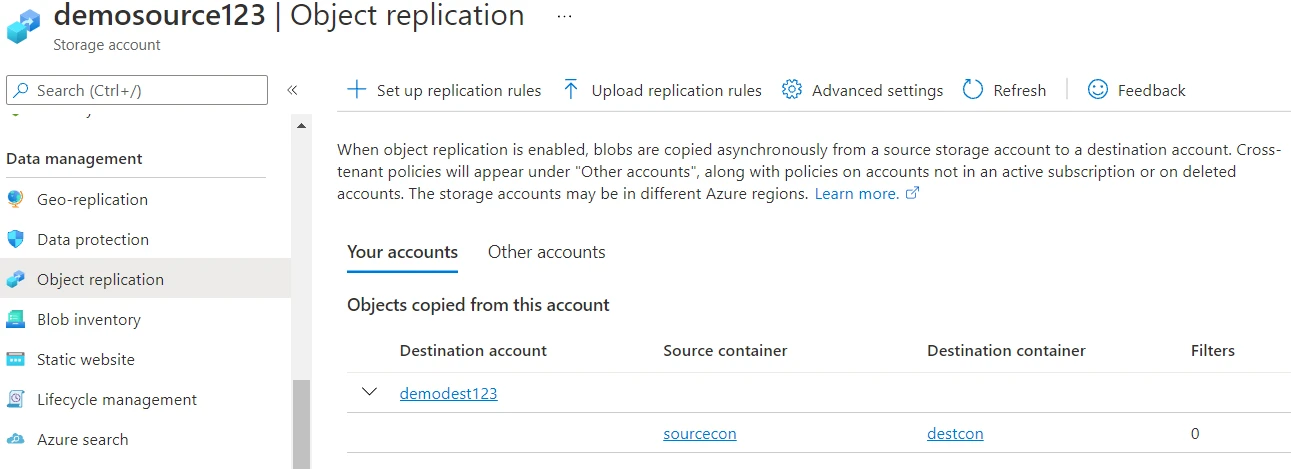
Task: Click the search magnifier icon in sidebar
Action: (21, 90)
